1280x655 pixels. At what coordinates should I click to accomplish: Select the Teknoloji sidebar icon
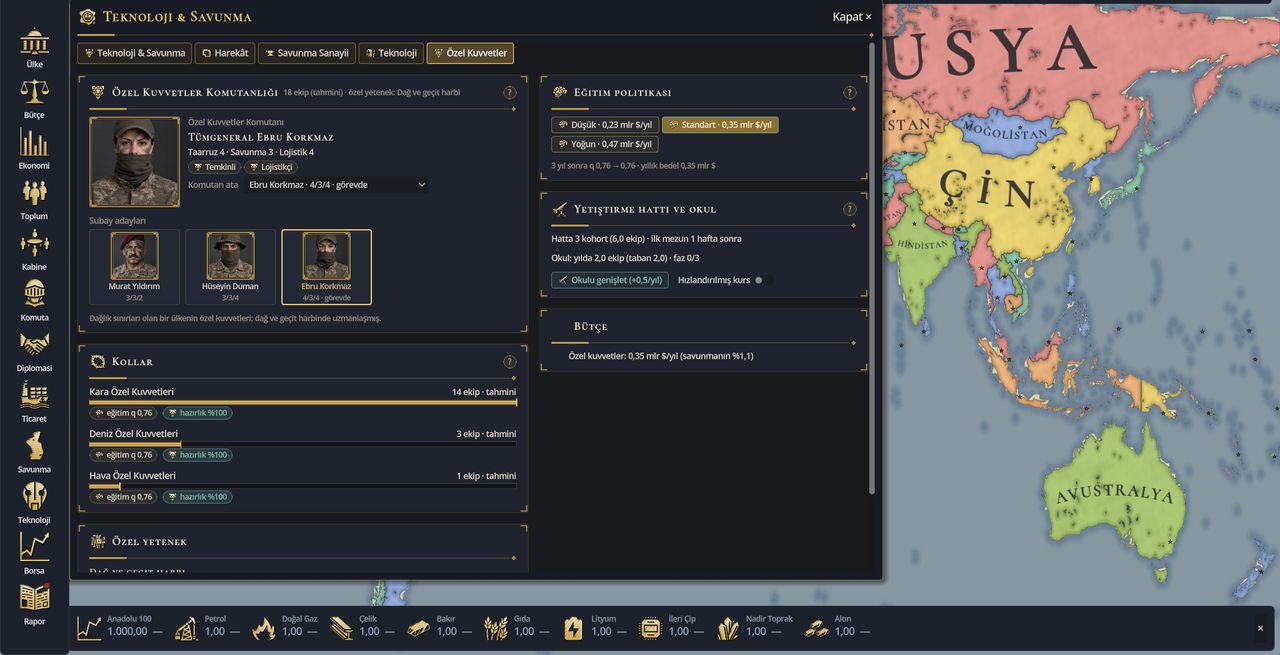point(34,503)
